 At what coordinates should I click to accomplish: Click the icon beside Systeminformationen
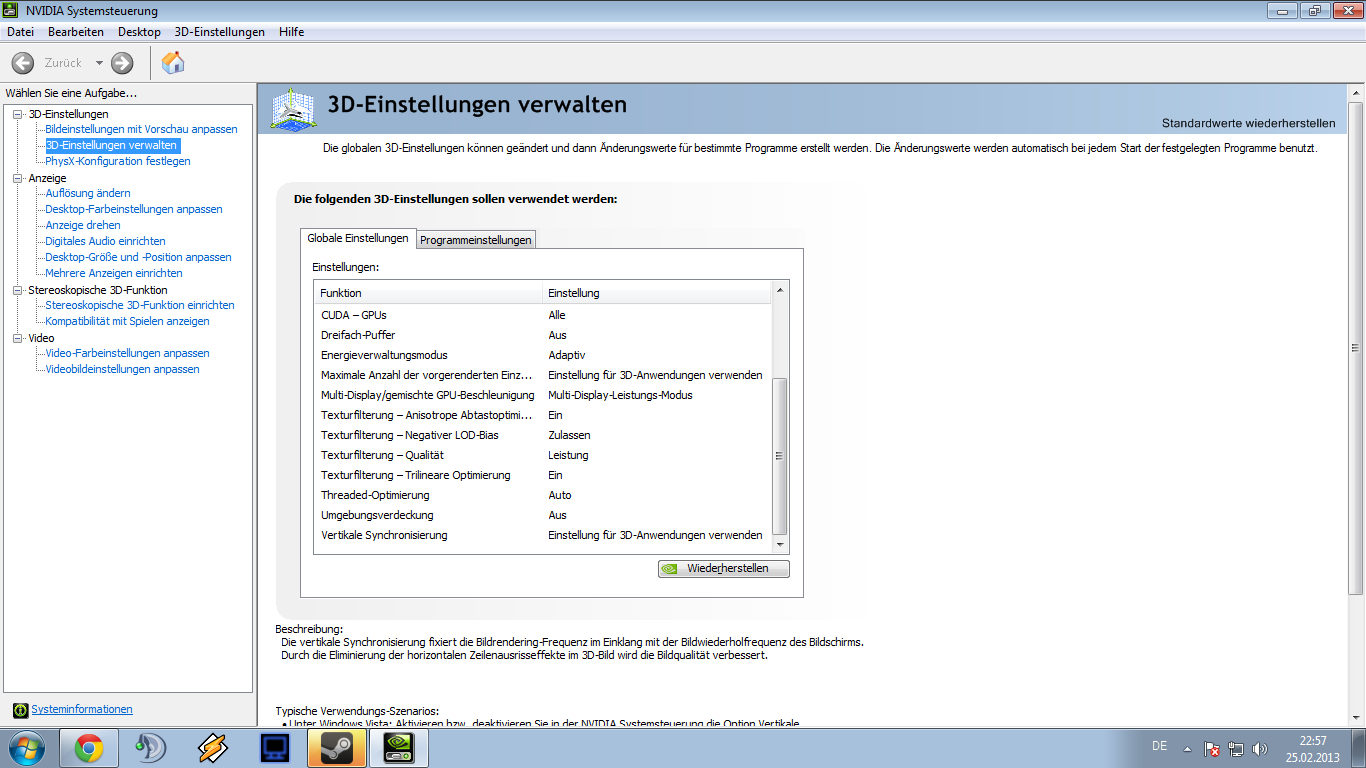[21, 710]
